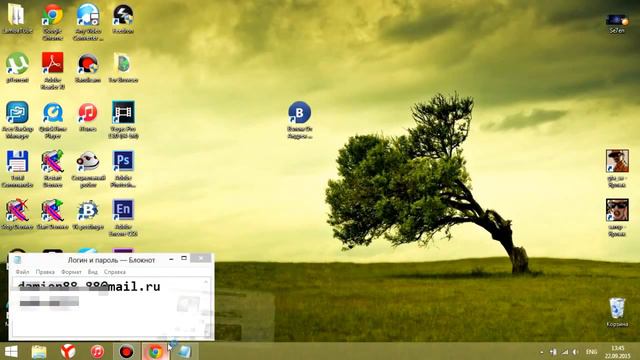The width and height of the screenshot is (640, 360).
Task: Open the taskbar clock and date
Action: pyautogui.click(x=617, y=352)
